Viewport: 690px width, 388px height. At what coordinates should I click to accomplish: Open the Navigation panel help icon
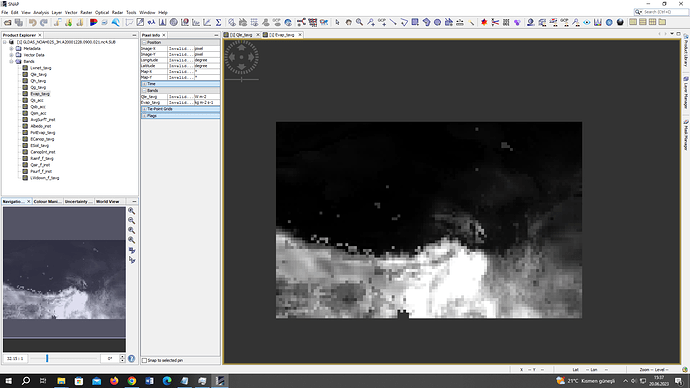[131, 359]
